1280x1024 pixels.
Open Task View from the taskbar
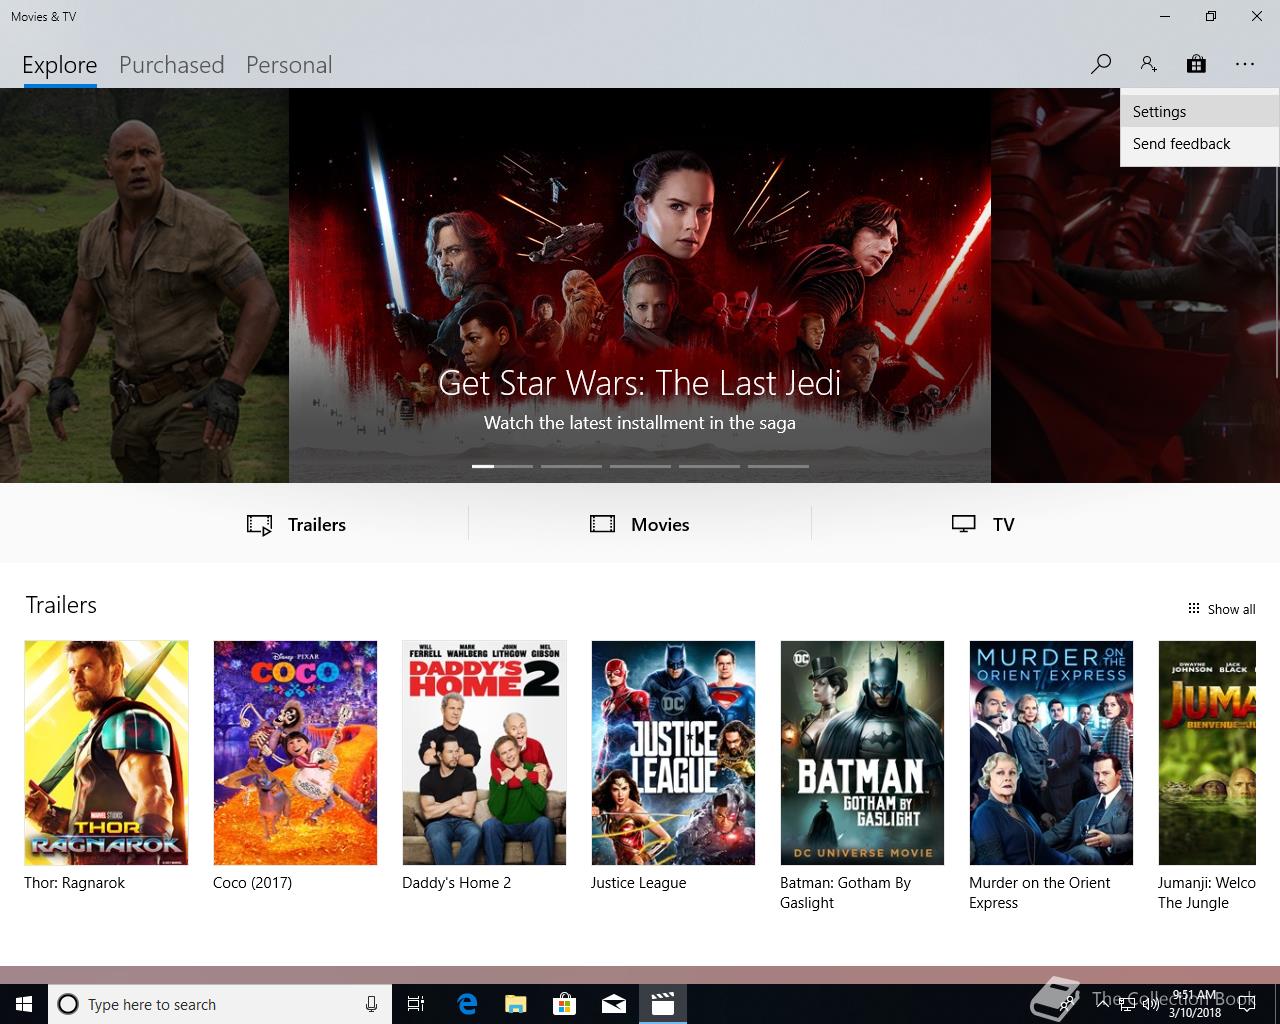coord(416,1004)
